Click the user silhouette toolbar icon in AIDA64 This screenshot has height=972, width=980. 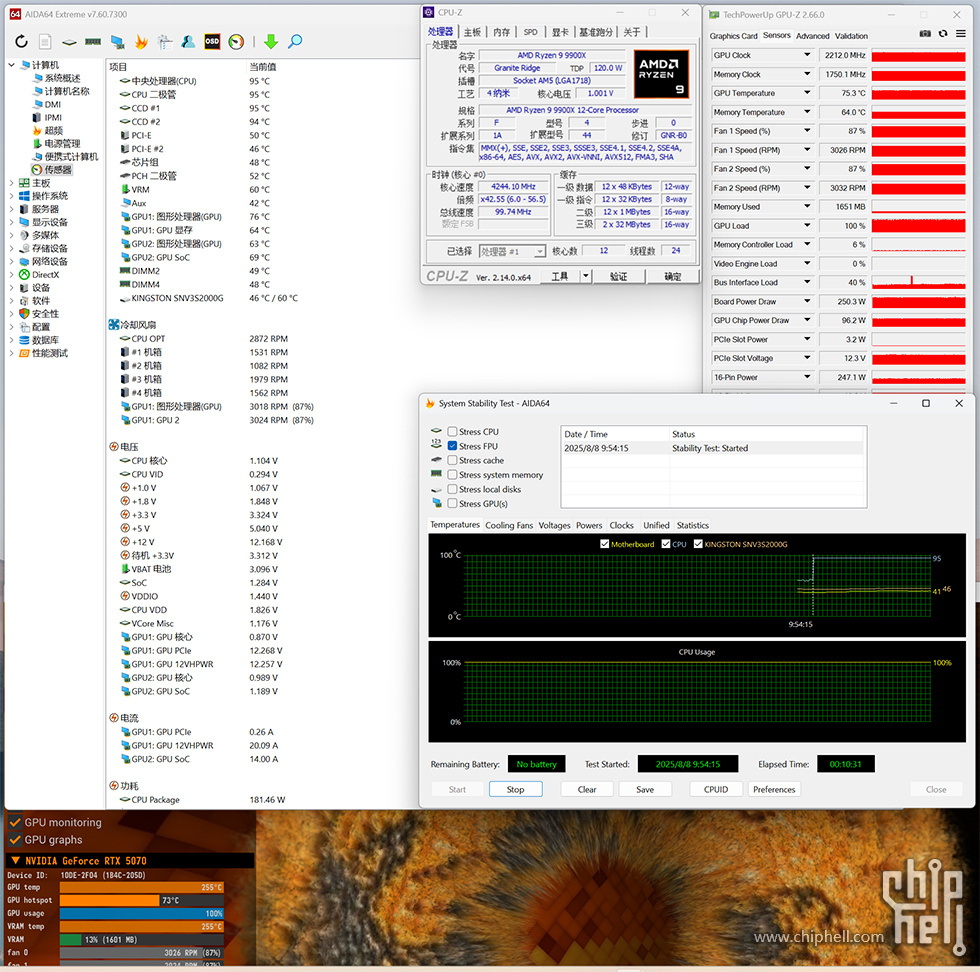[188, 42]
